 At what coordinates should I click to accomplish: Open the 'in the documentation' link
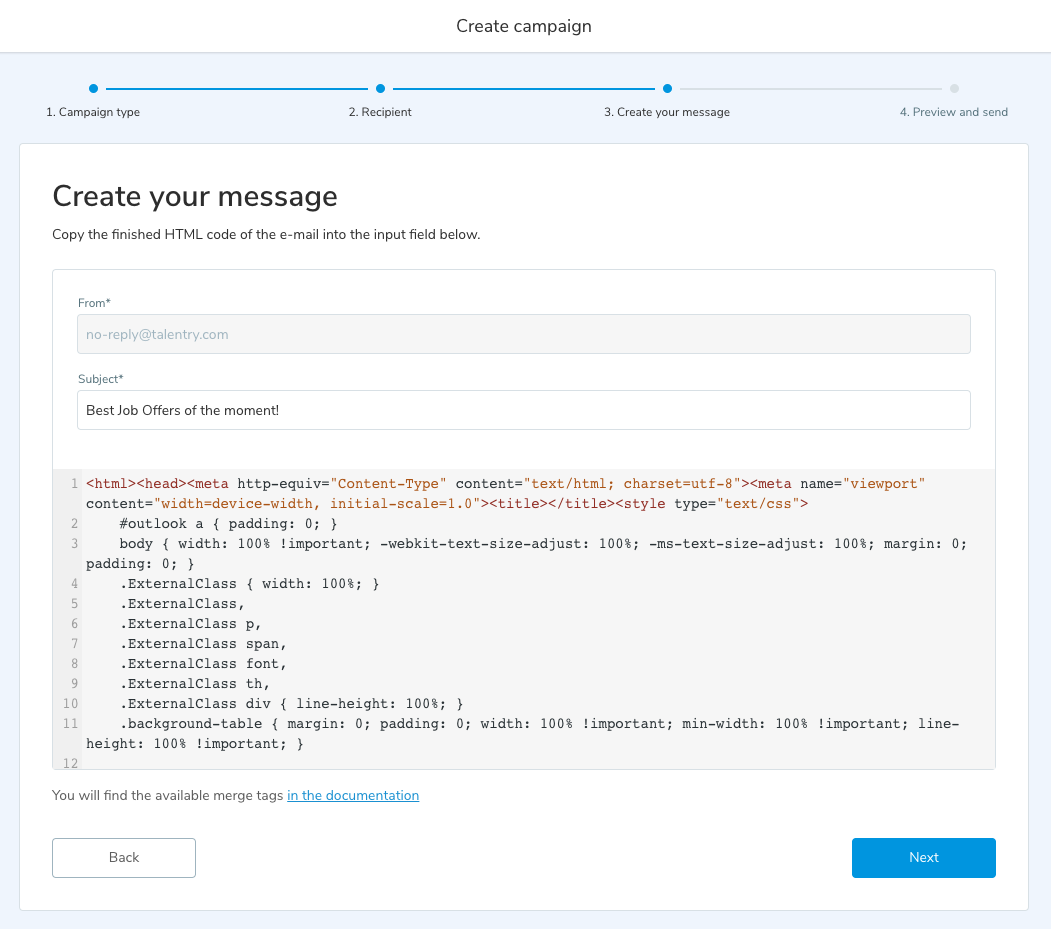click(353, 796)
